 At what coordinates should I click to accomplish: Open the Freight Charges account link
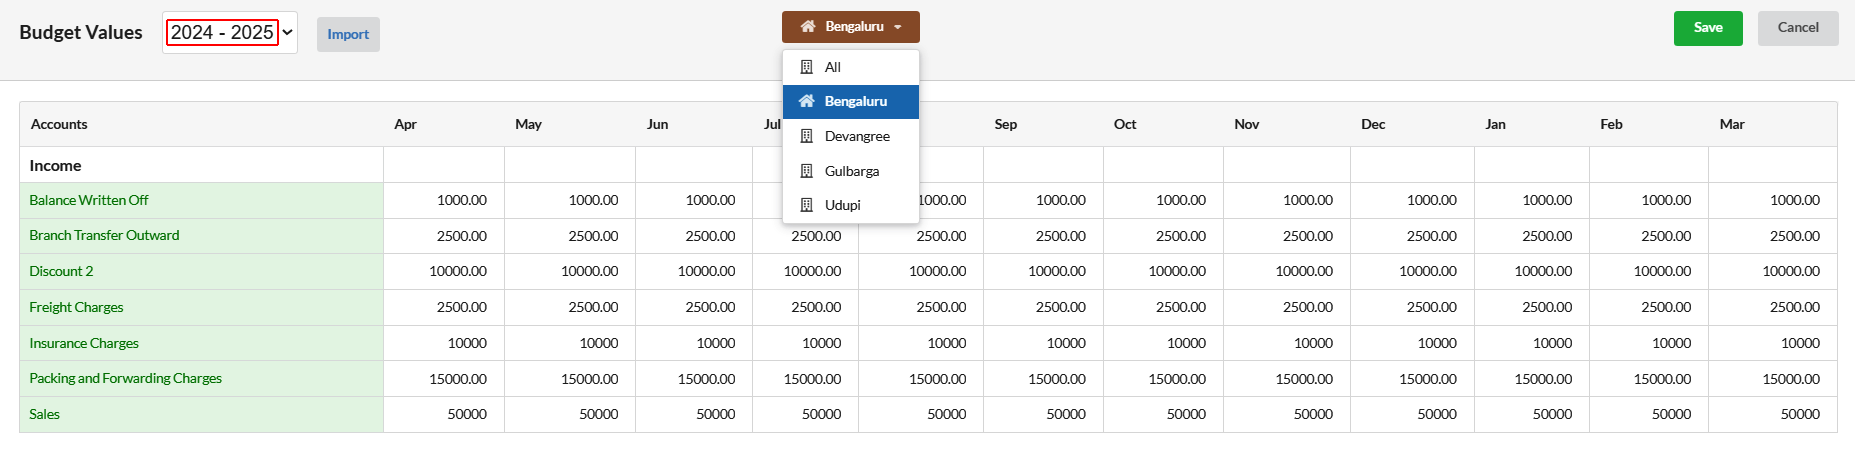click(76, 307)
